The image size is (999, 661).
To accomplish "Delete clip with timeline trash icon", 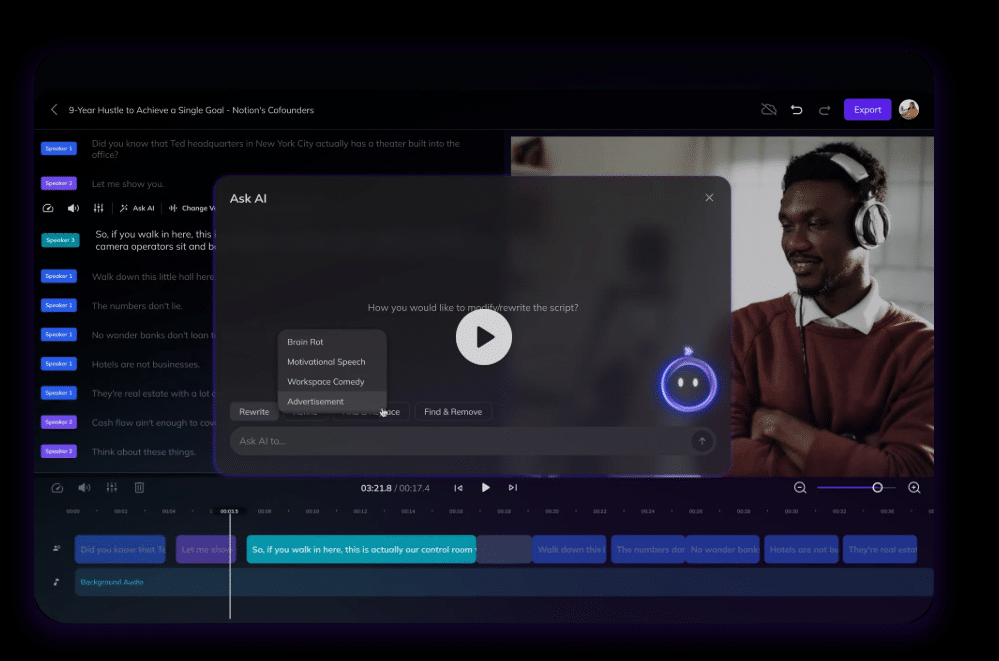I will (x=139, y=488).
